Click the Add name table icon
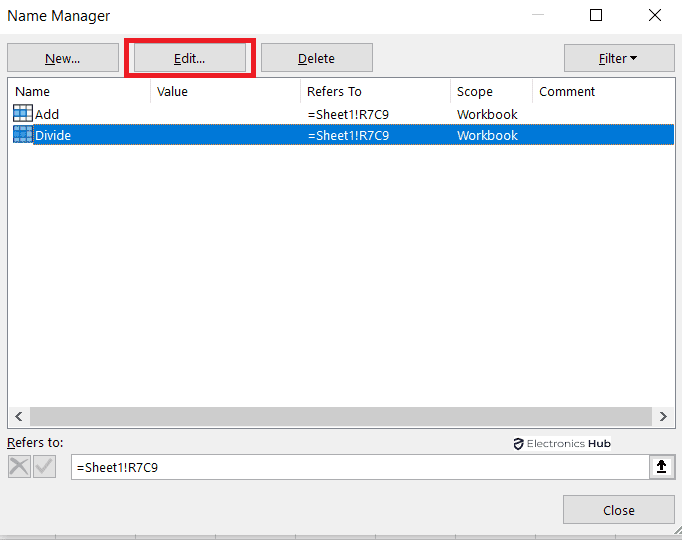Image resolution: width=682 pixels, height=540 pixels. pyautogui.click(x=22, y=114)
